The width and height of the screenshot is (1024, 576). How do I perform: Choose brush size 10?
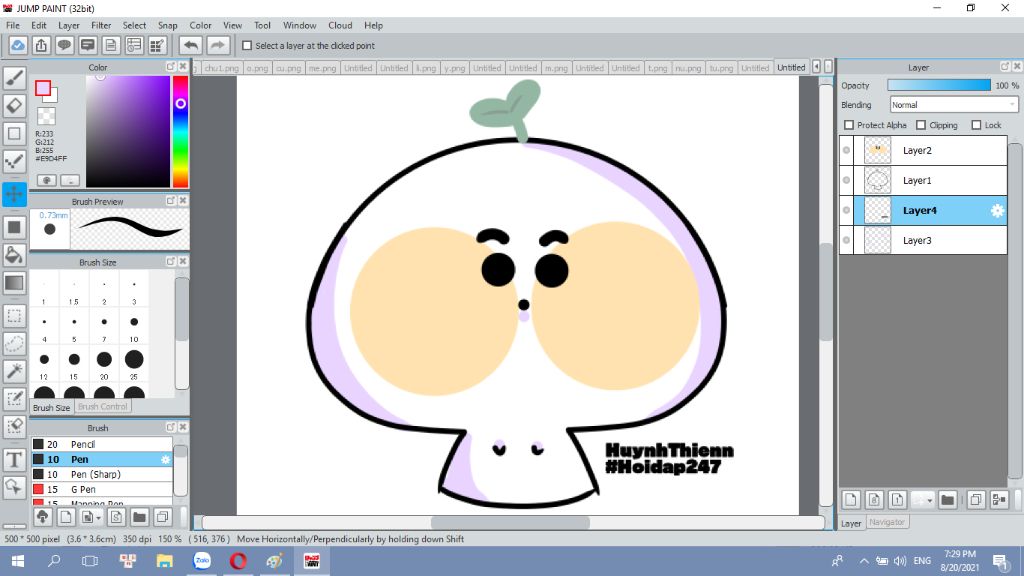pyautogui.click(x=134, y=325)
